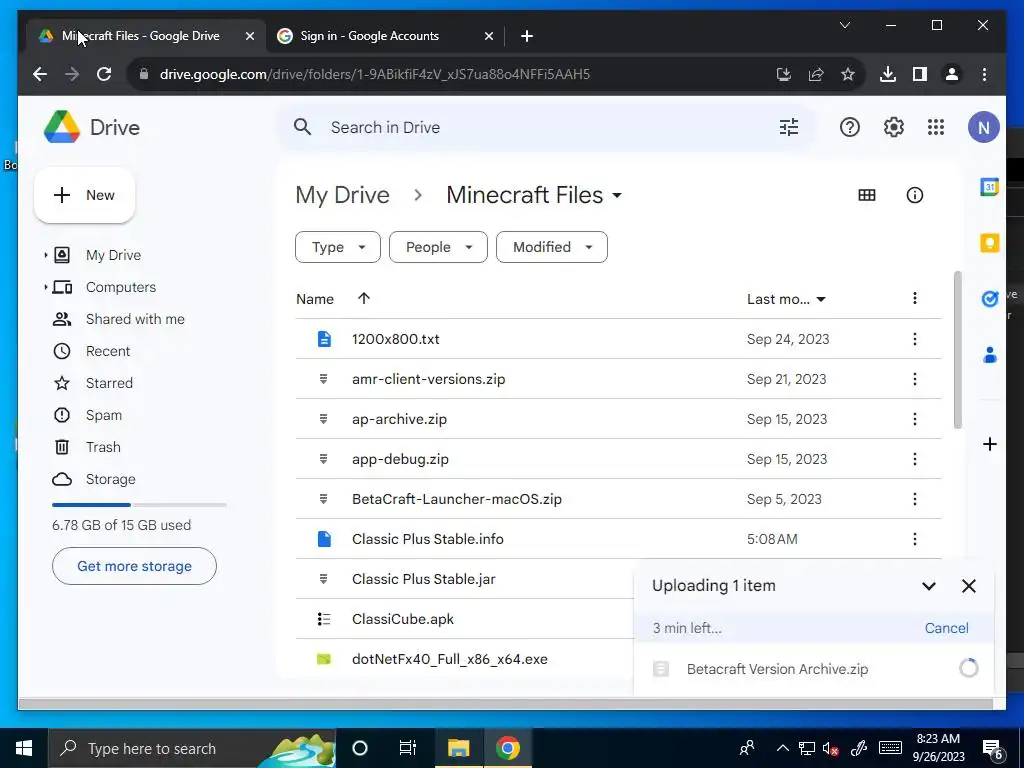Open more actions for Classic Plus Stable.info

(914, 539)
